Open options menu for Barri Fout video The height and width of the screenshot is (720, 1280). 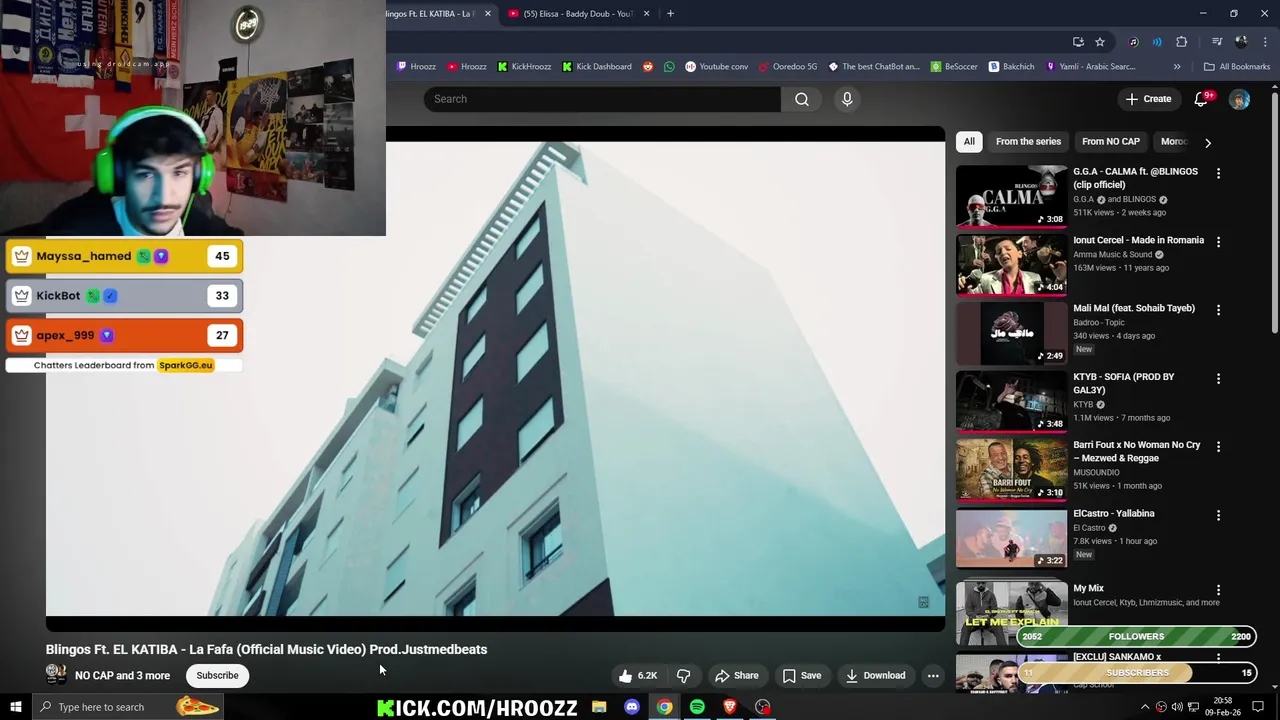click(1218, 447)
